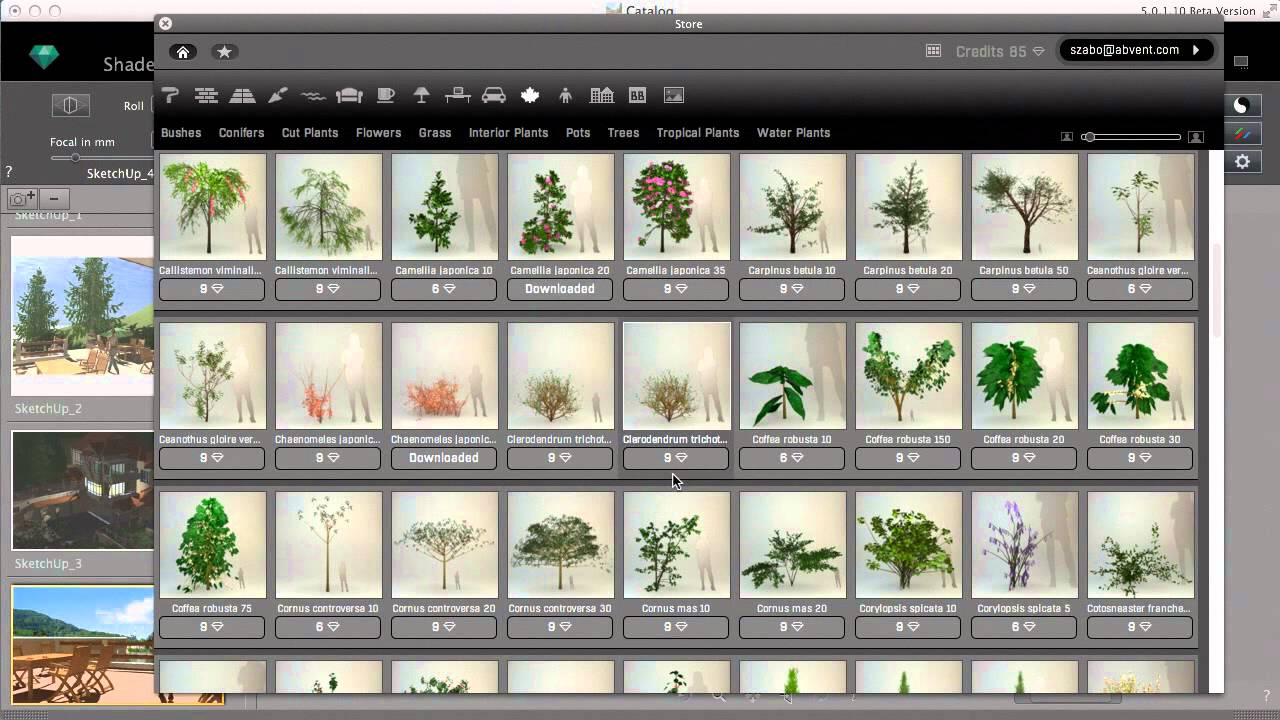
Task: Select the maple leaf plants category icon
Action: pyautogui.click(x=530, y=95)
